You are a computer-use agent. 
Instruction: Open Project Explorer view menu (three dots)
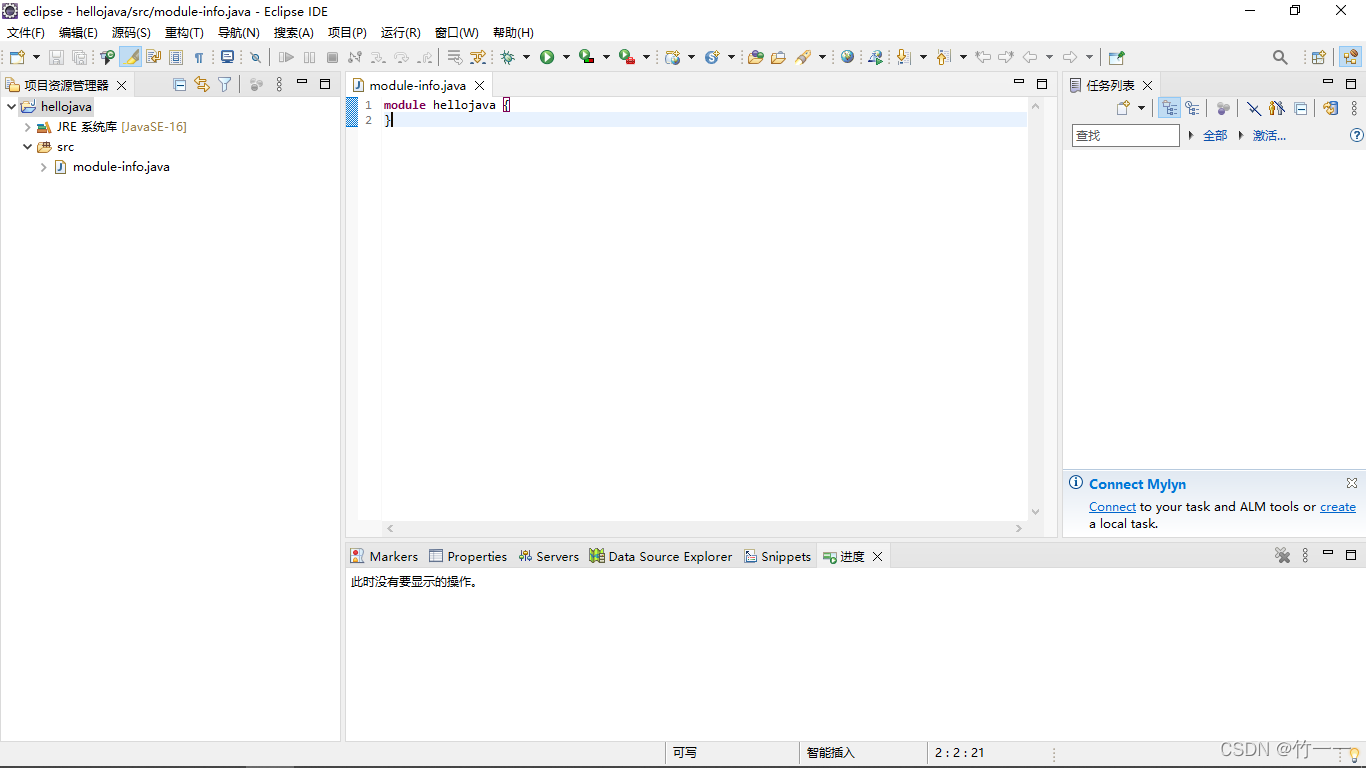280,85
